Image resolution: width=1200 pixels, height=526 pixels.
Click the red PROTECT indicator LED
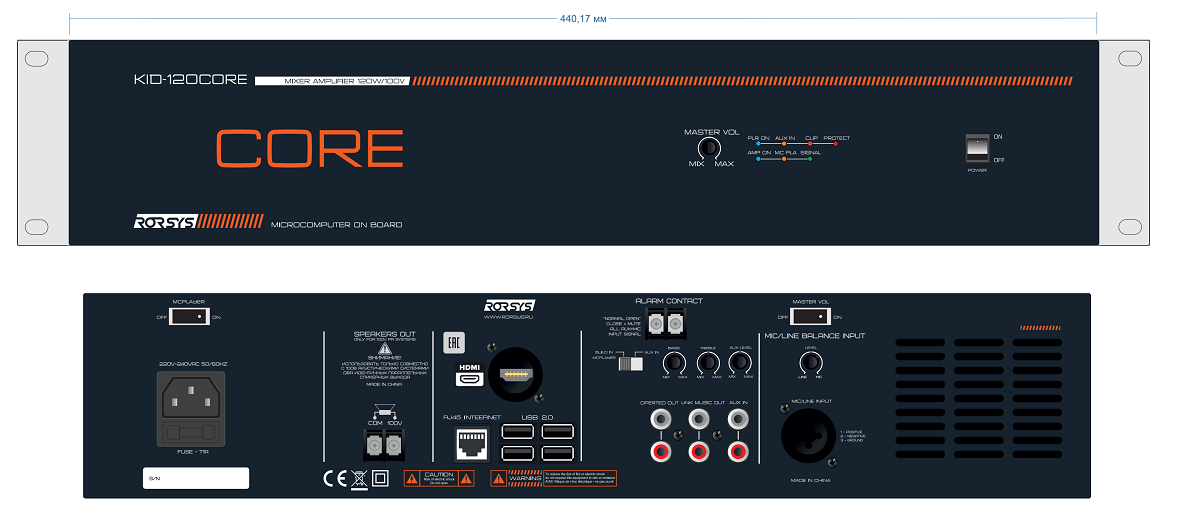pos(835,145)
